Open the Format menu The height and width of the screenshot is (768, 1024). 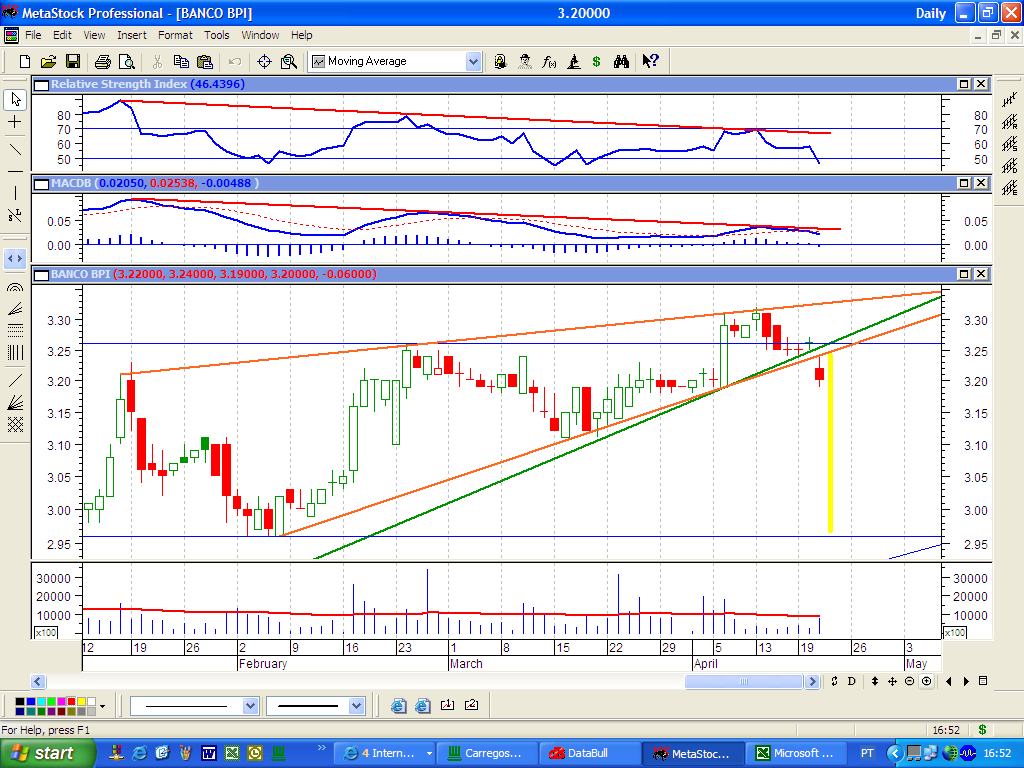click(x=175, y=35)
